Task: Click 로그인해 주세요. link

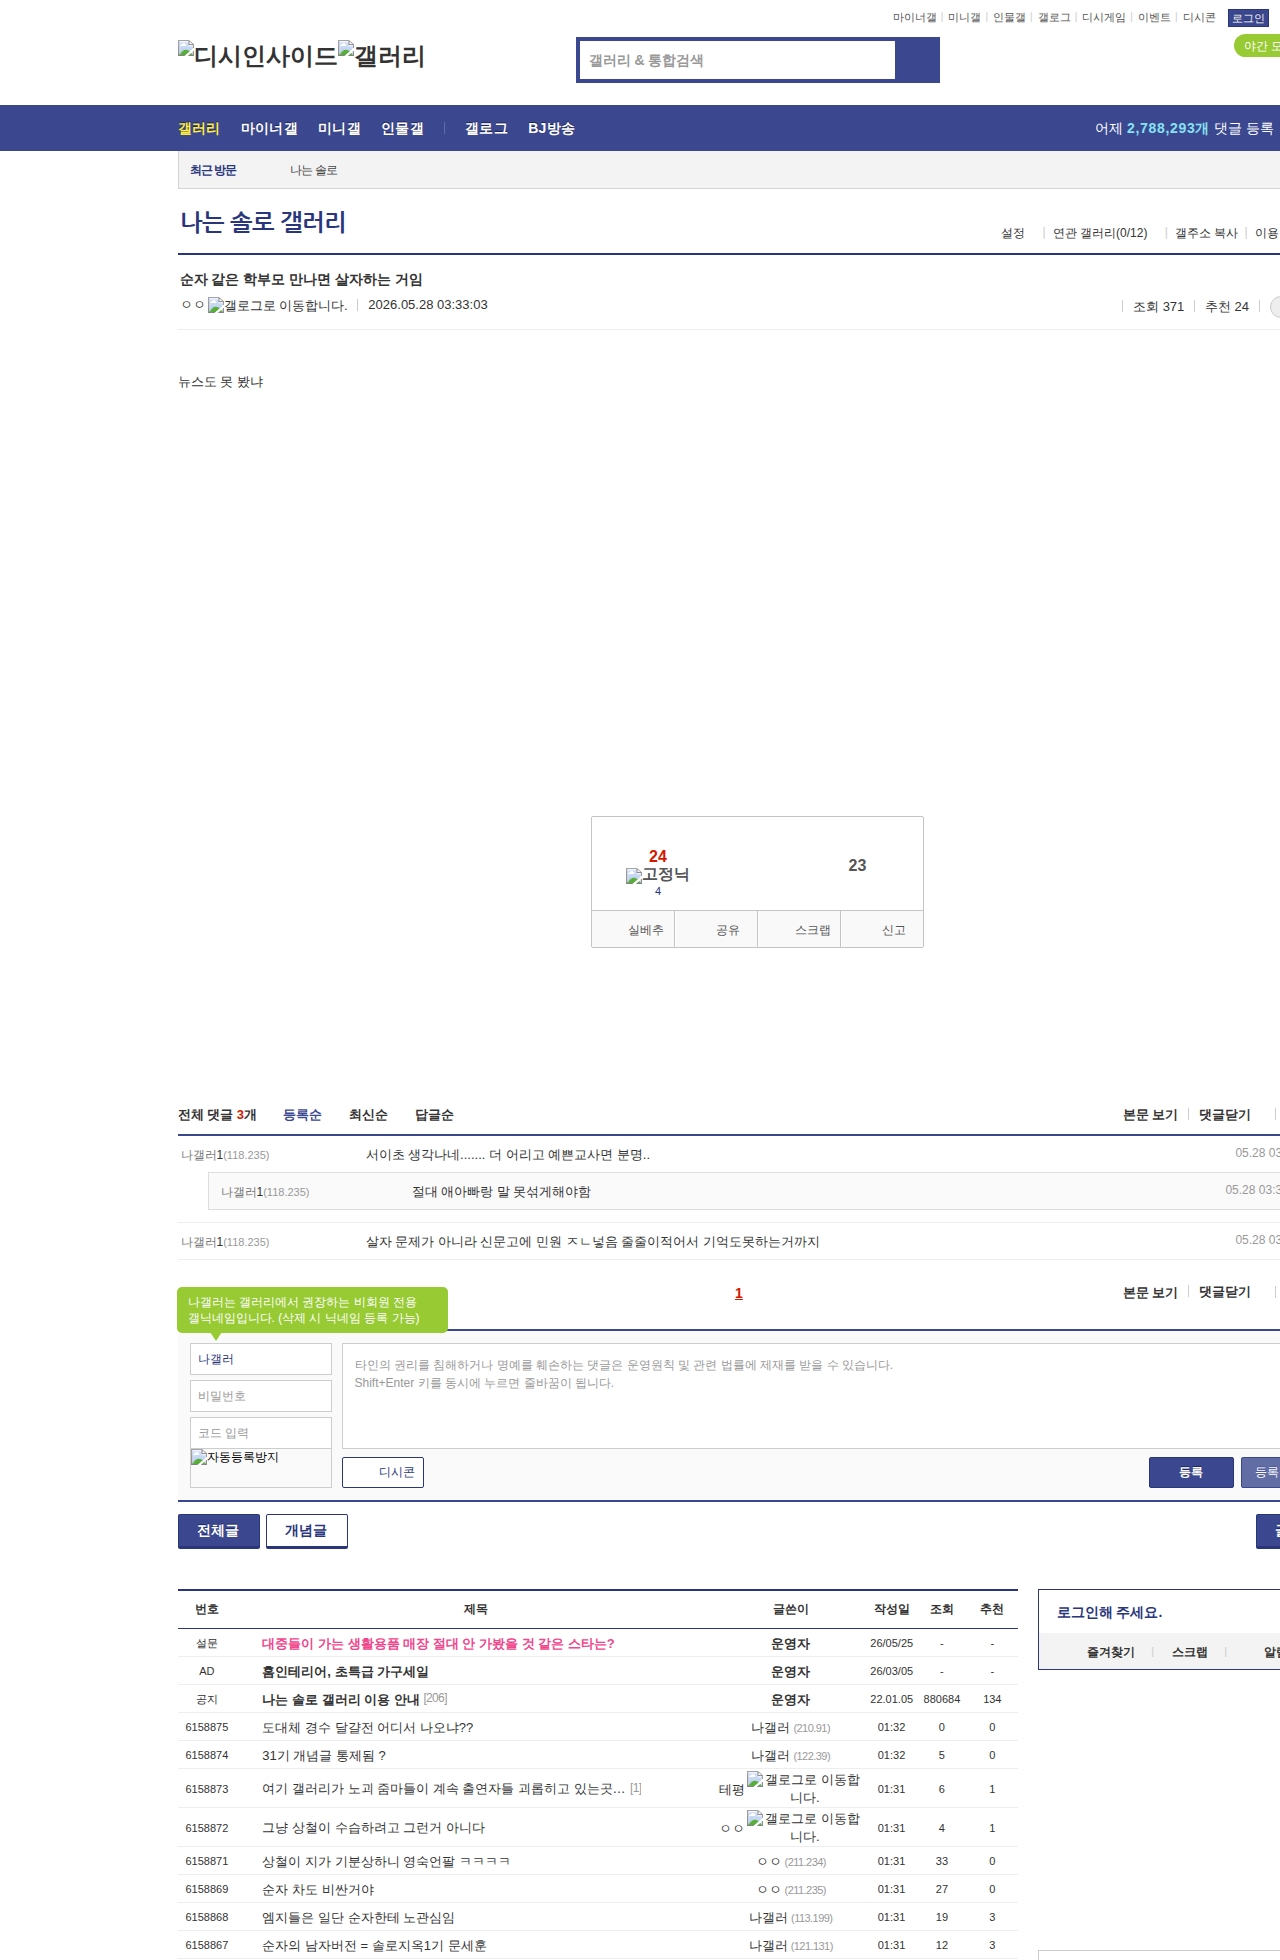Action: click(x=1109, y=1612)
